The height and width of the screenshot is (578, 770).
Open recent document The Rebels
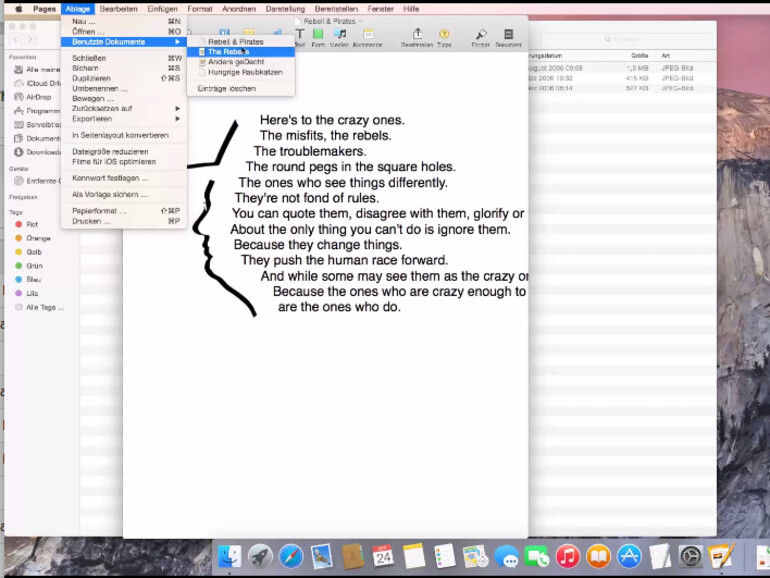pyautogui.click(x=241, y=52)
